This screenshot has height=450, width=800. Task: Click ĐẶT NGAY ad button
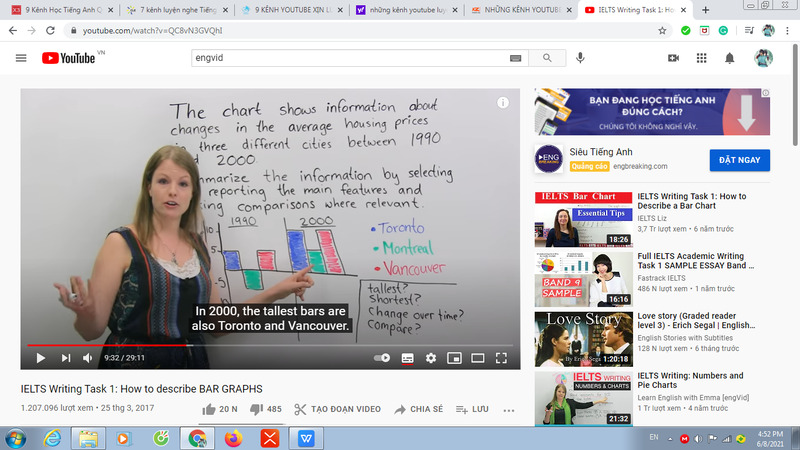739,160
